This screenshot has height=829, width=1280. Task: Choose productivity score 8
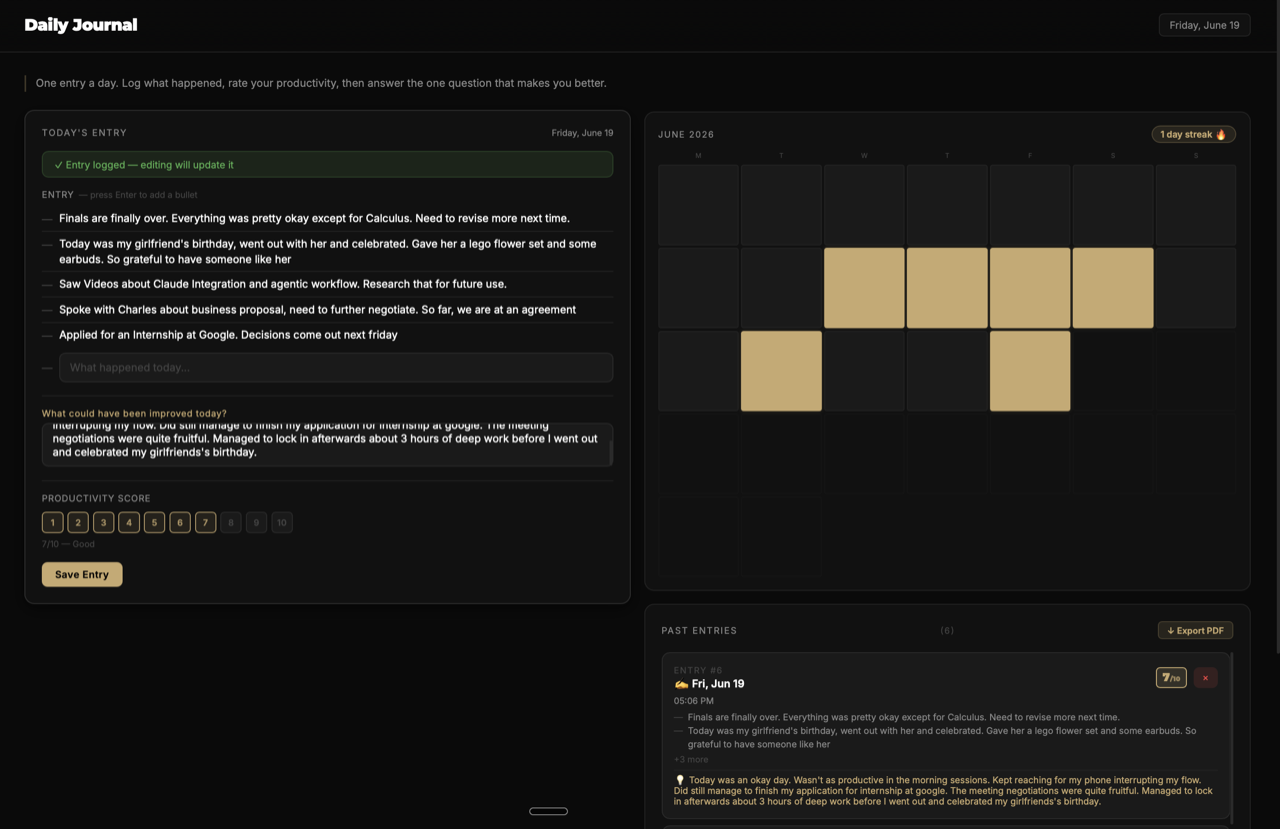click(x=231, y=522)
